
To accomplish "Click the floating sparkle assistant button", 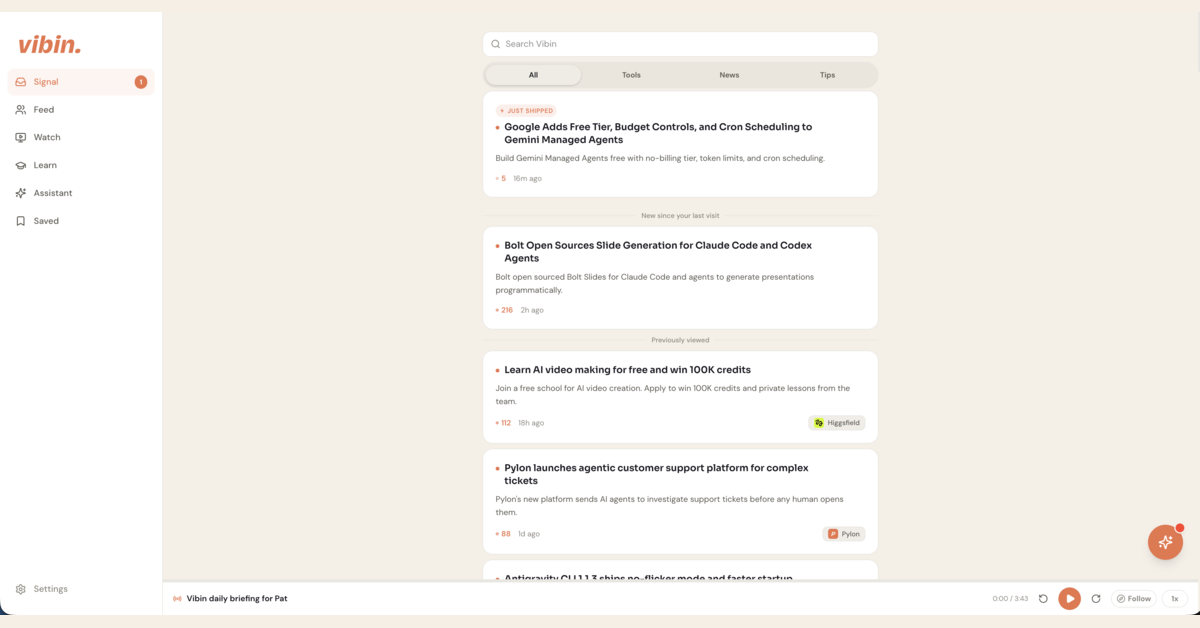I will tap(1165, 542).
